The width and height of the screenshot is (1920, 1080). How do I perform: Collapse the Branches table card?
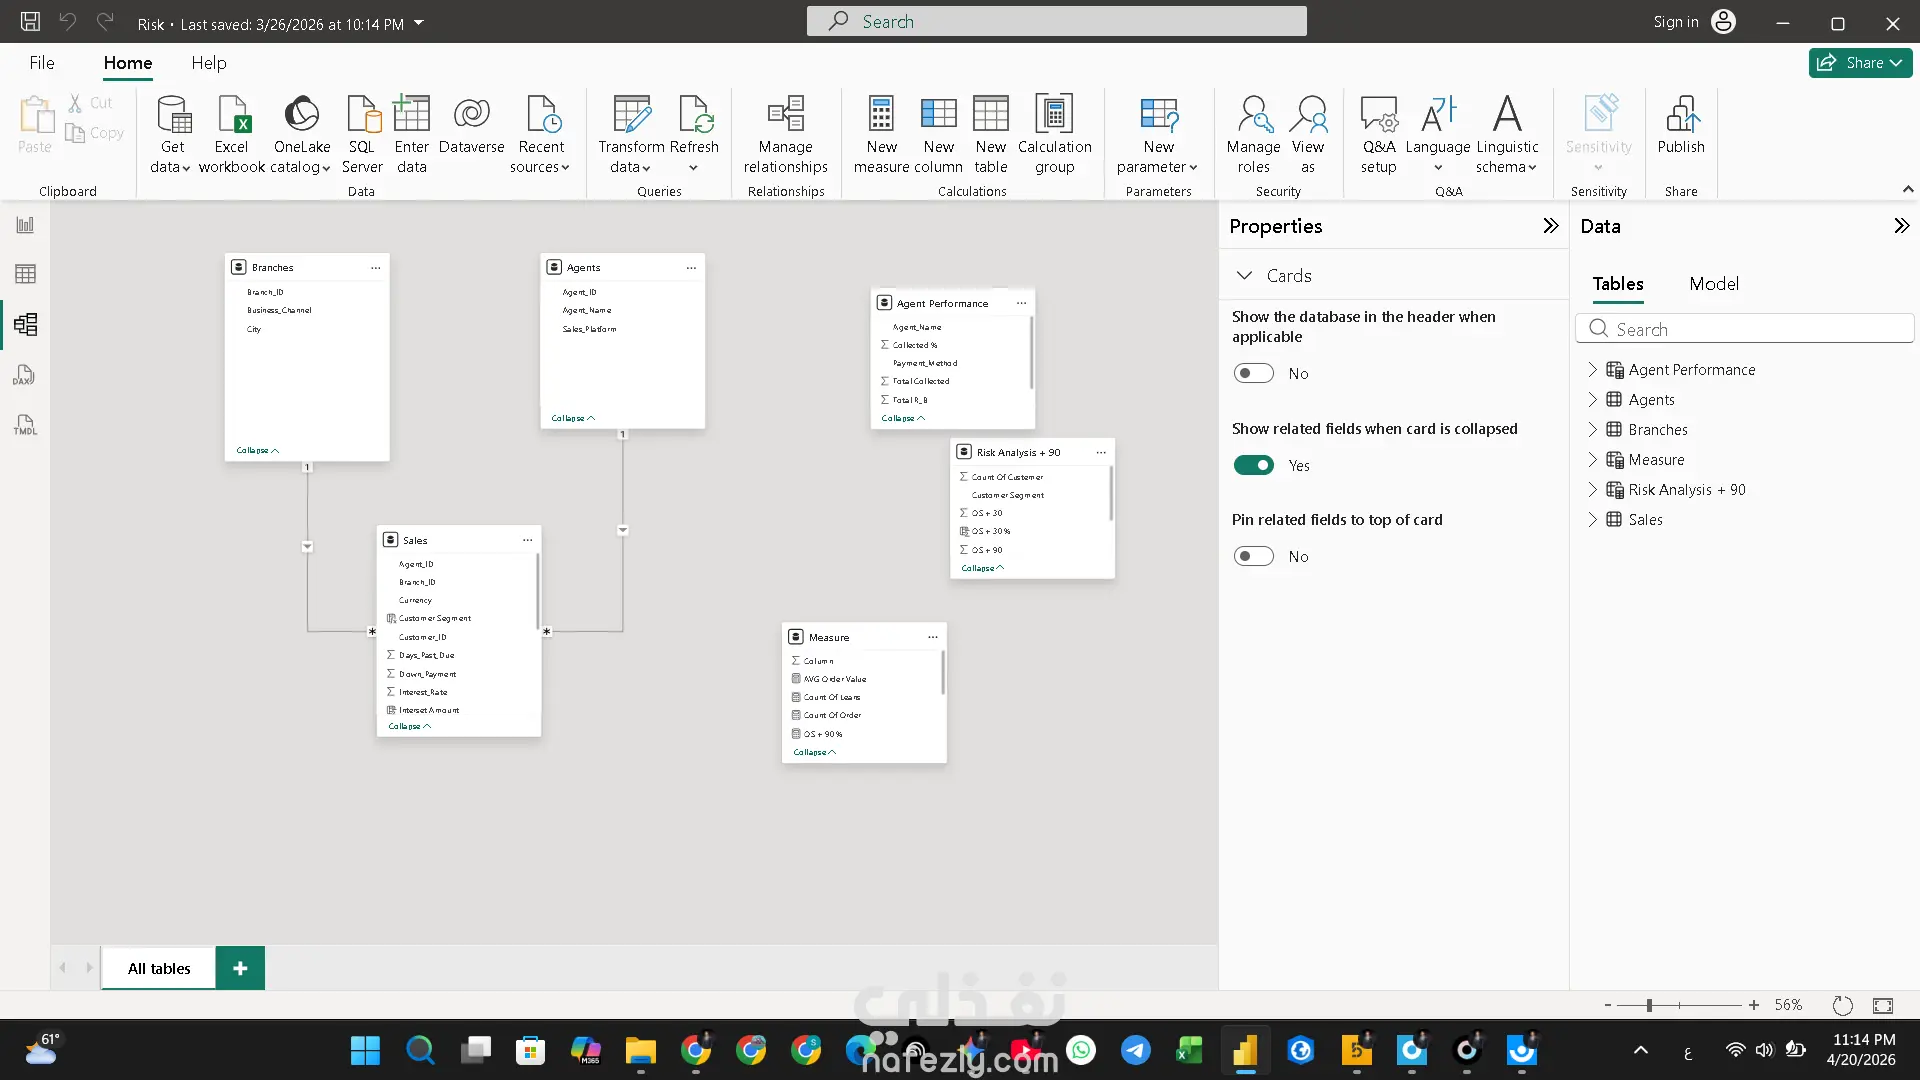coord(257,451)
